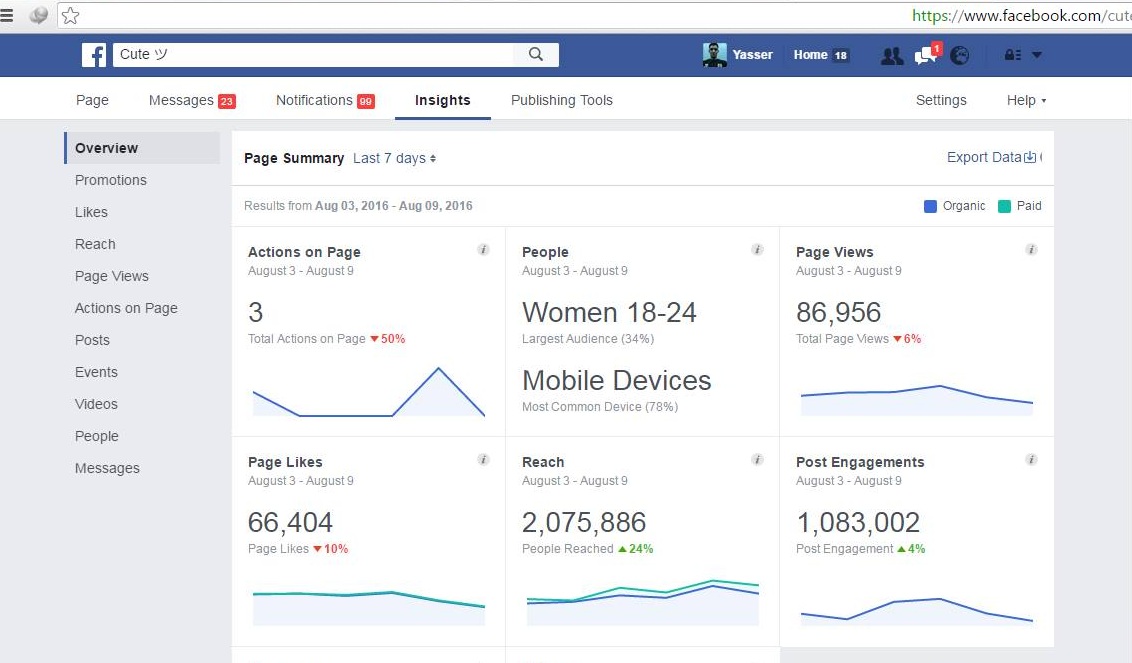Open Likes in the sidebar
This screenshot has height=663, width=1132.
91,212
